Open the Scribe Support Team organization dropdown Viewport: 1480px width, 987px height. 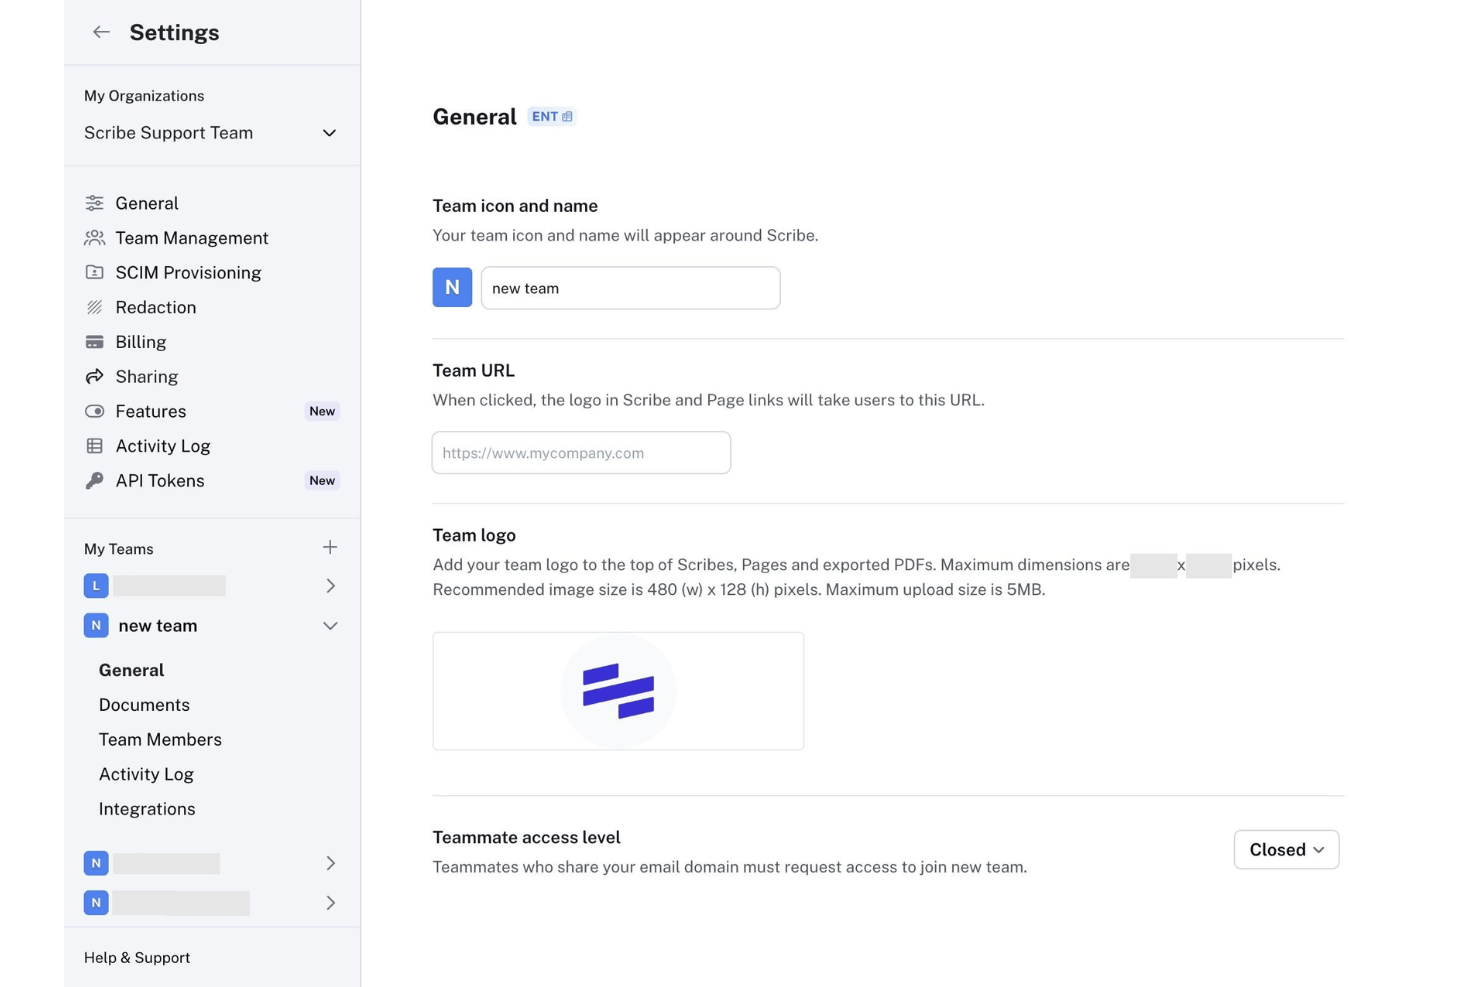(x=212, y=133)
